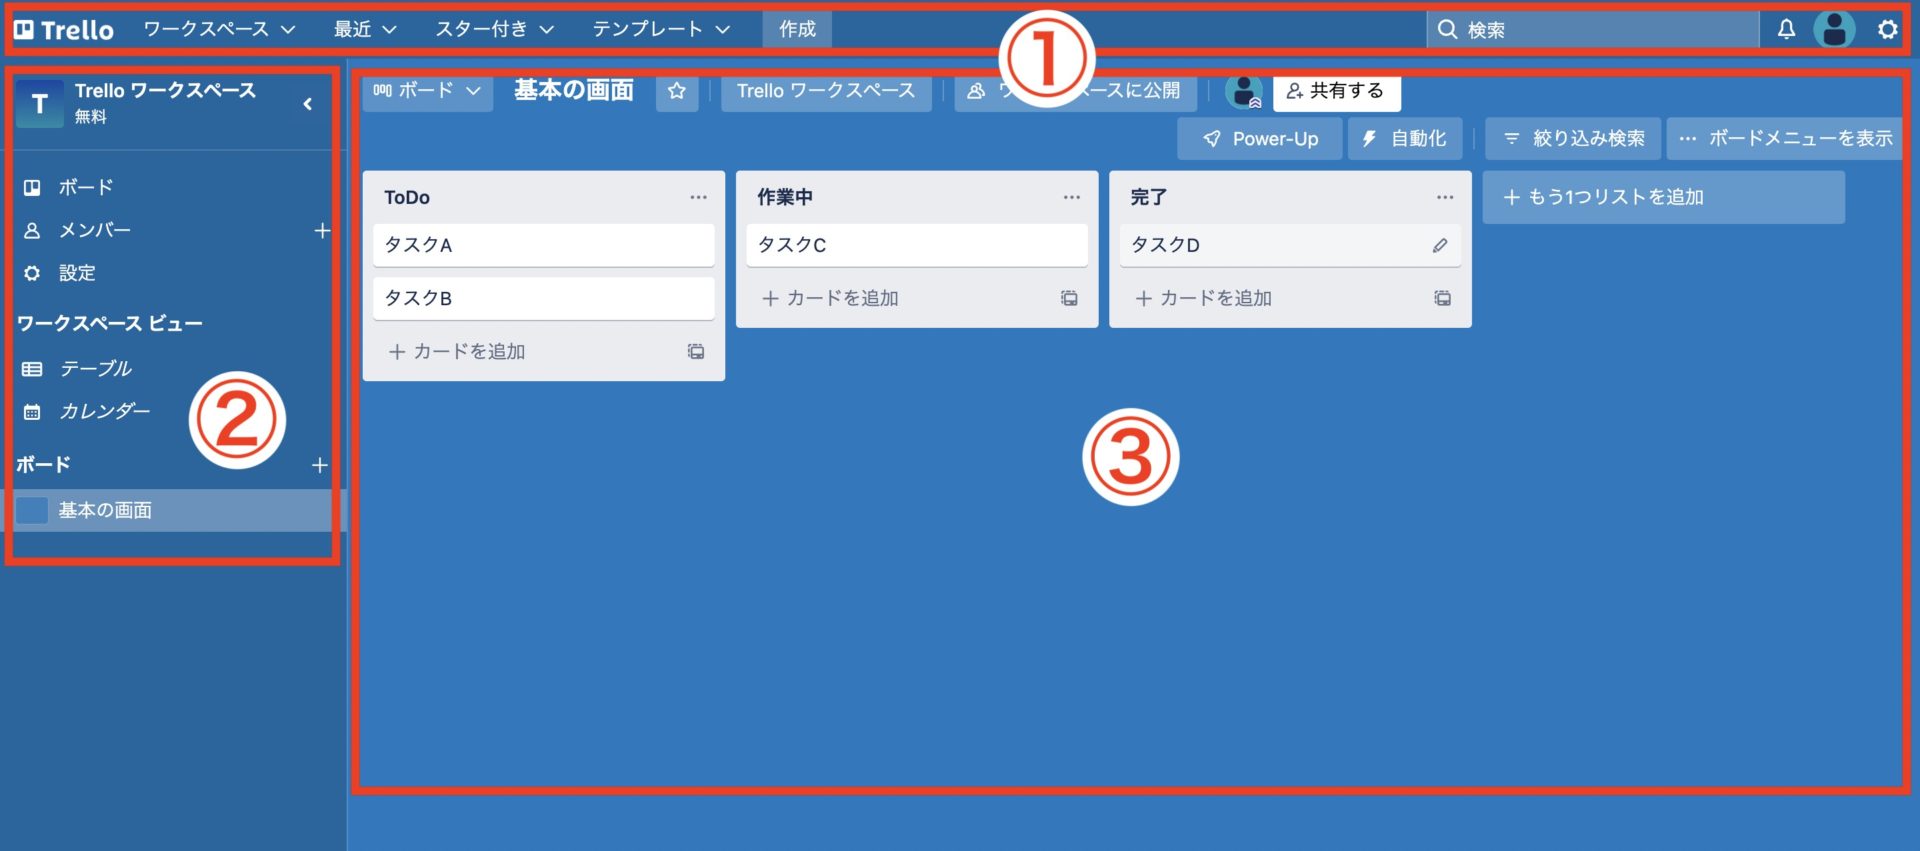Open the タスクD card
Screen dimensions: 1920x851
pos(1290,245)
